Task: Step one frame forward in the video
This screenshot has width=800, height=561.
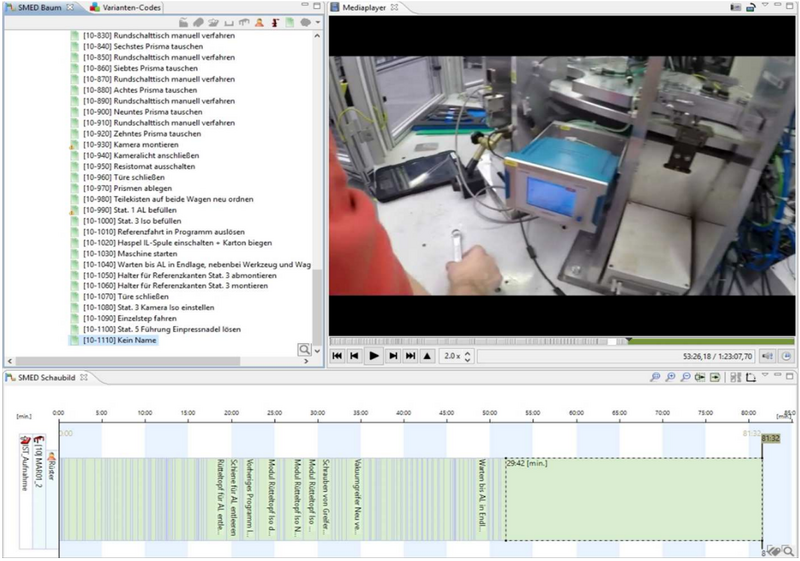Action: click(x=393, y=355)
